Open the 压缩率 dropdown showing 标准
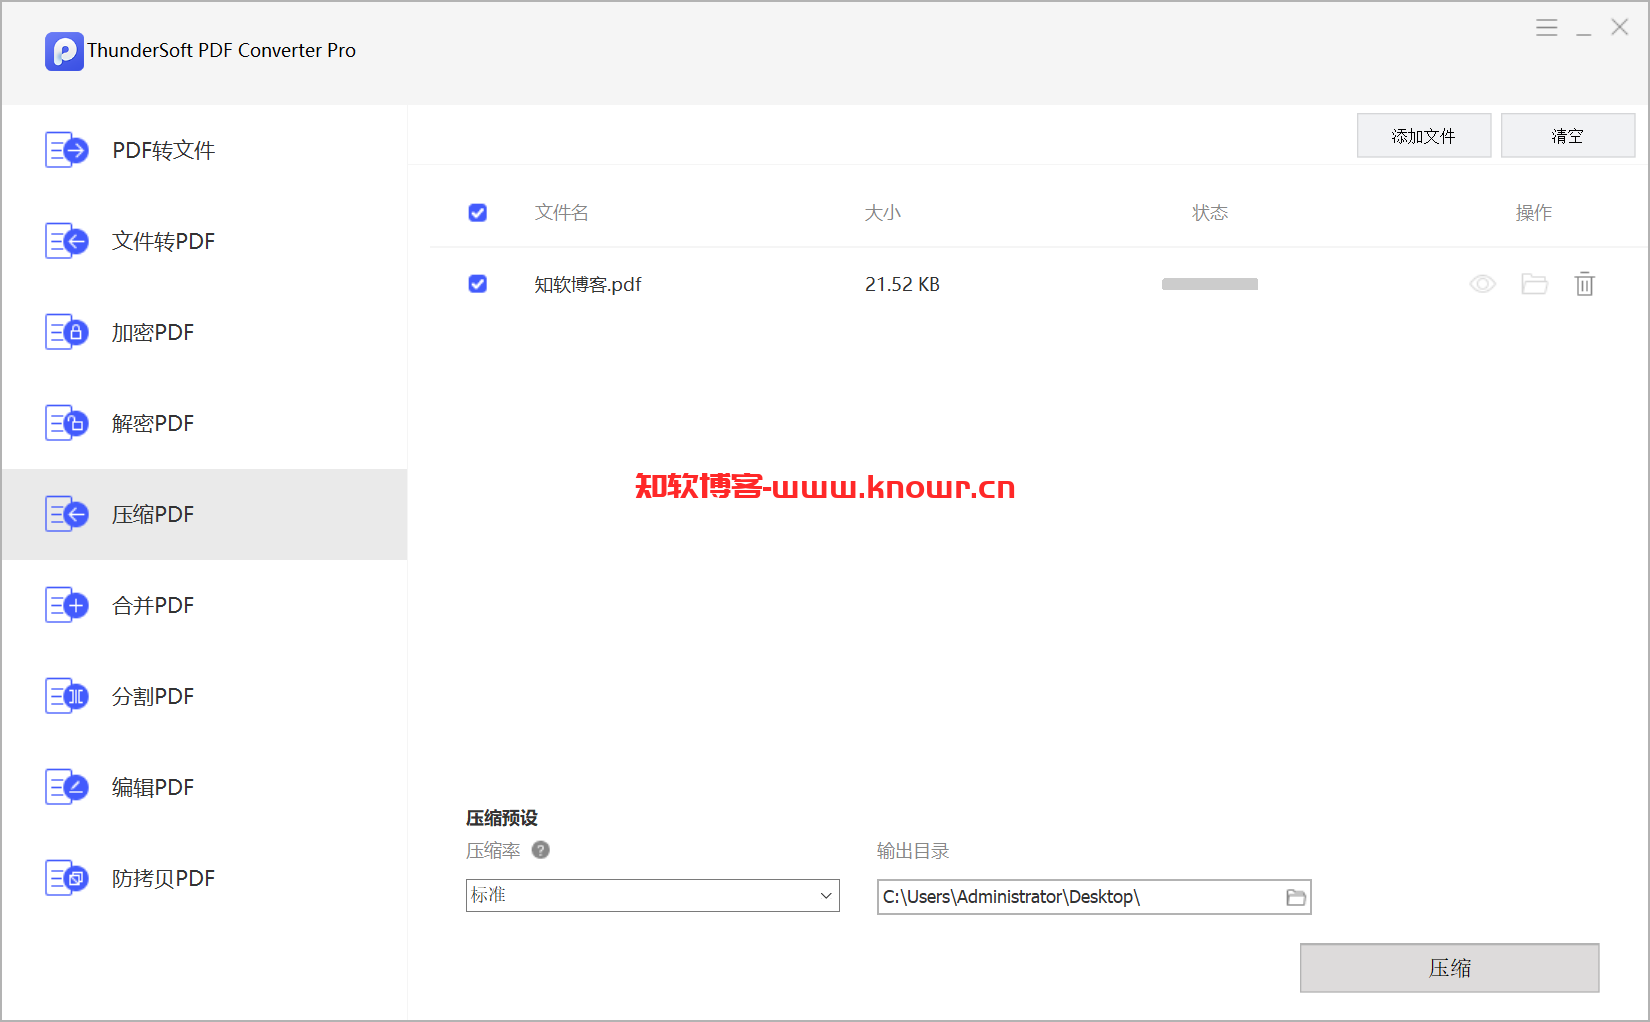 [x=653, y=895]
